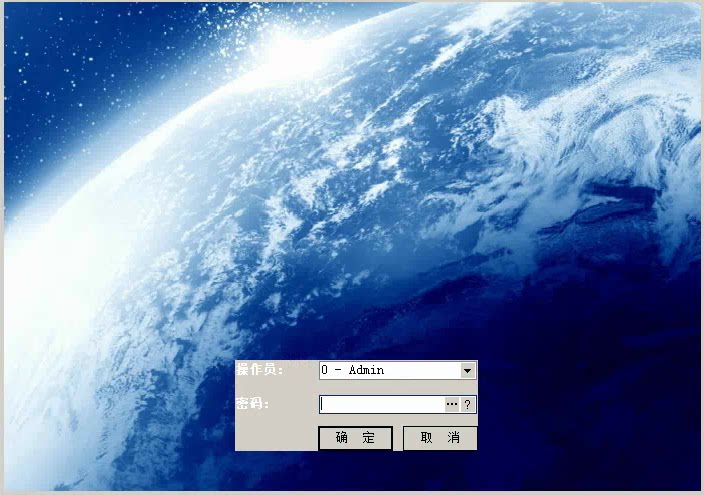This screenshot has height=495, width=704.
Task: Select the '0 - Admin' combo box text
Action: click(x=353, y=370)
